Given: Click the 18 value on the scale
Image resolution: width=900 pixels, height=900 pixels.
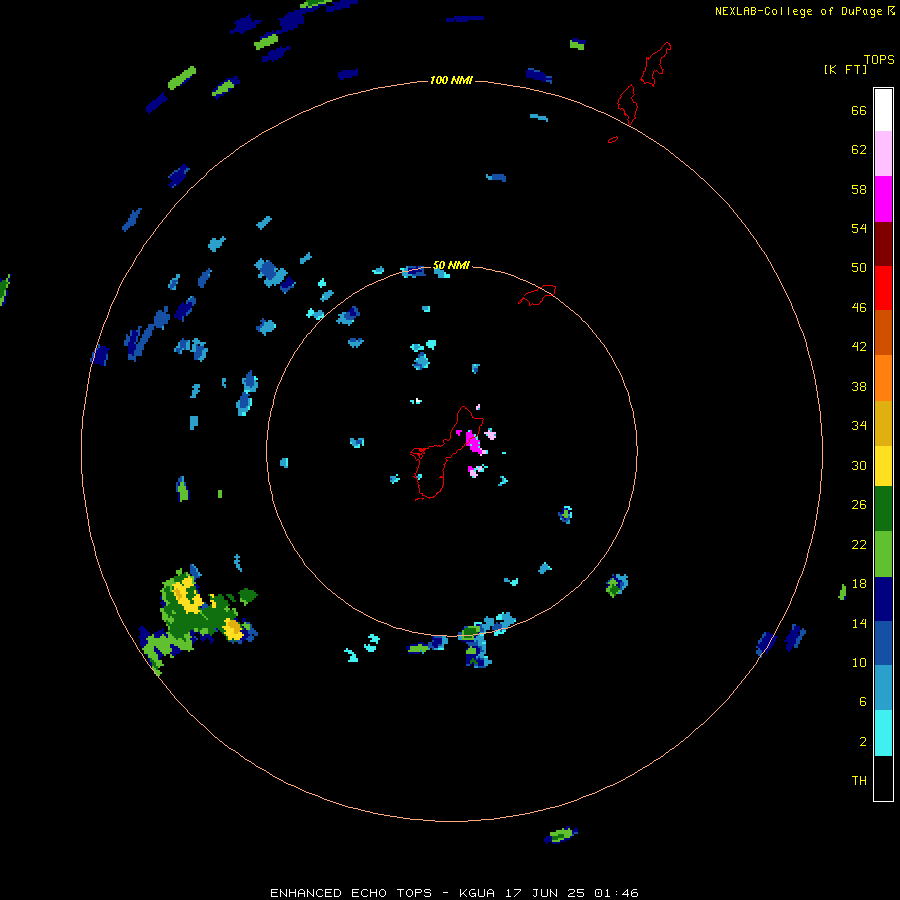Looking at the screenshot, I should pos(859,584).
